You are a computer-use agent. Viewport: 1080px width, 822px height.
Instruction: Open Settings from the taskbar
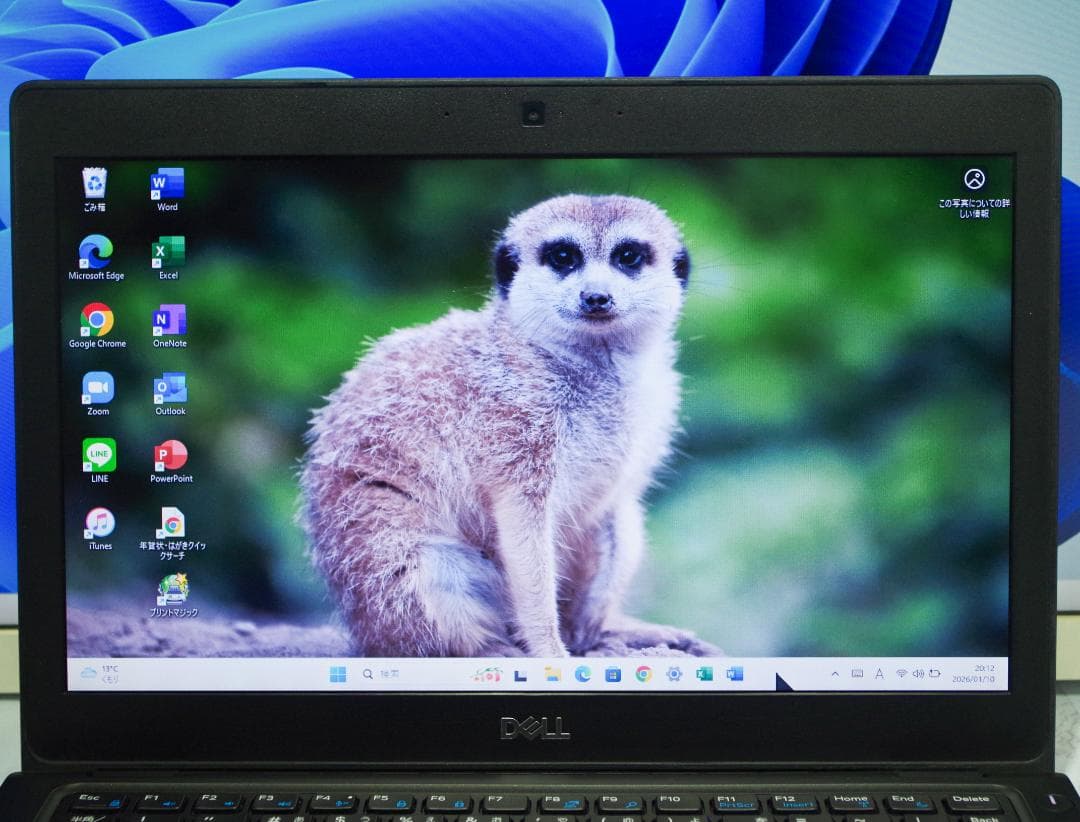[x=673, y=674]
